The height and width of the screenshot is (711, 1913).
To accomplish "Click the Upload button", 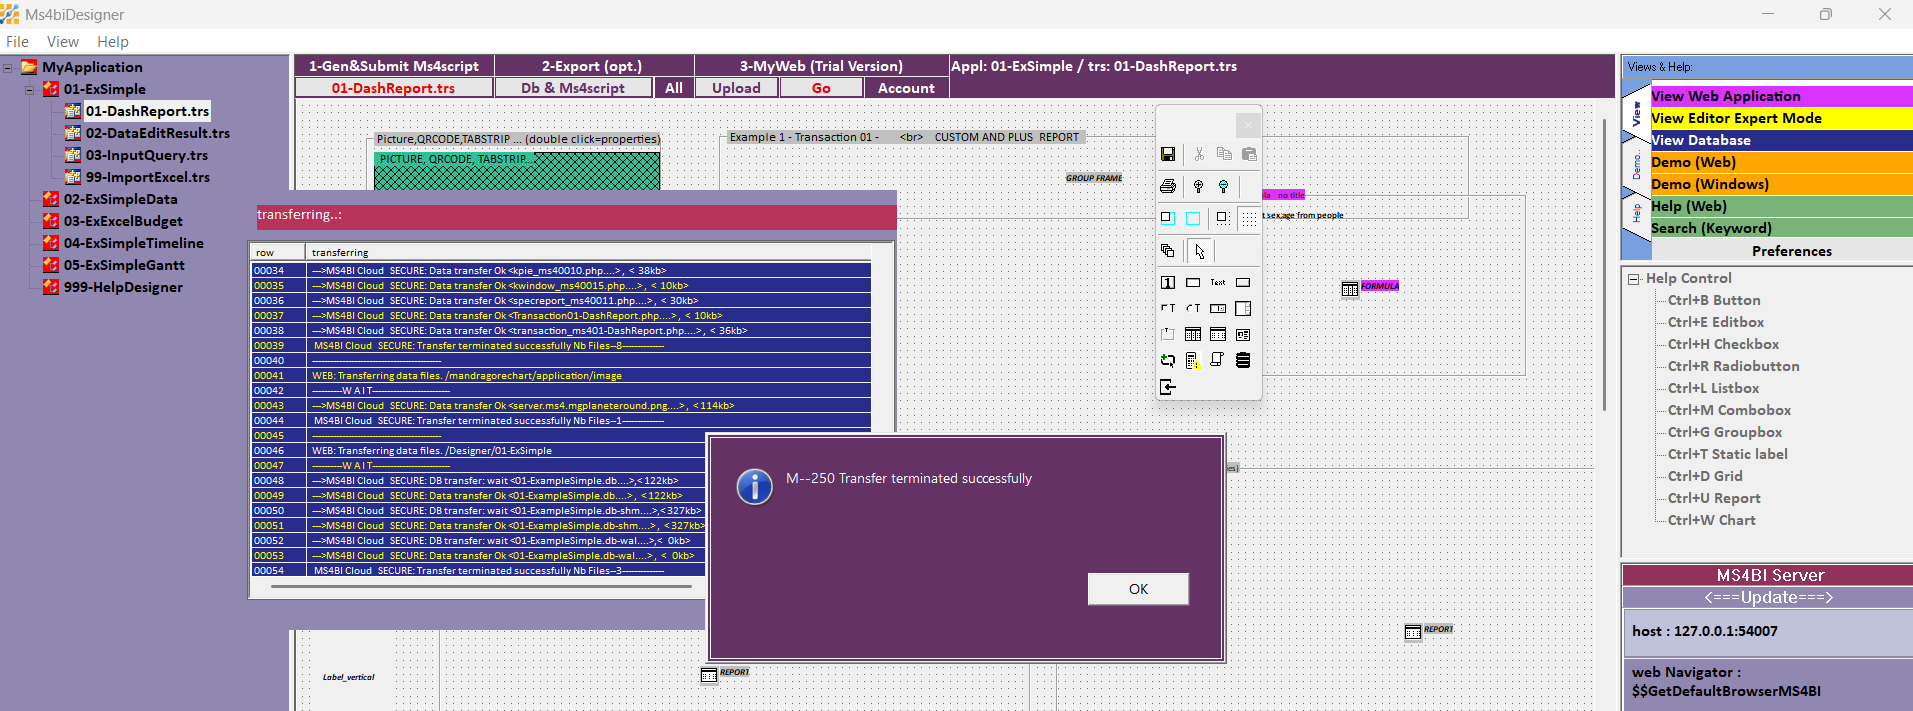I will 736,88.
